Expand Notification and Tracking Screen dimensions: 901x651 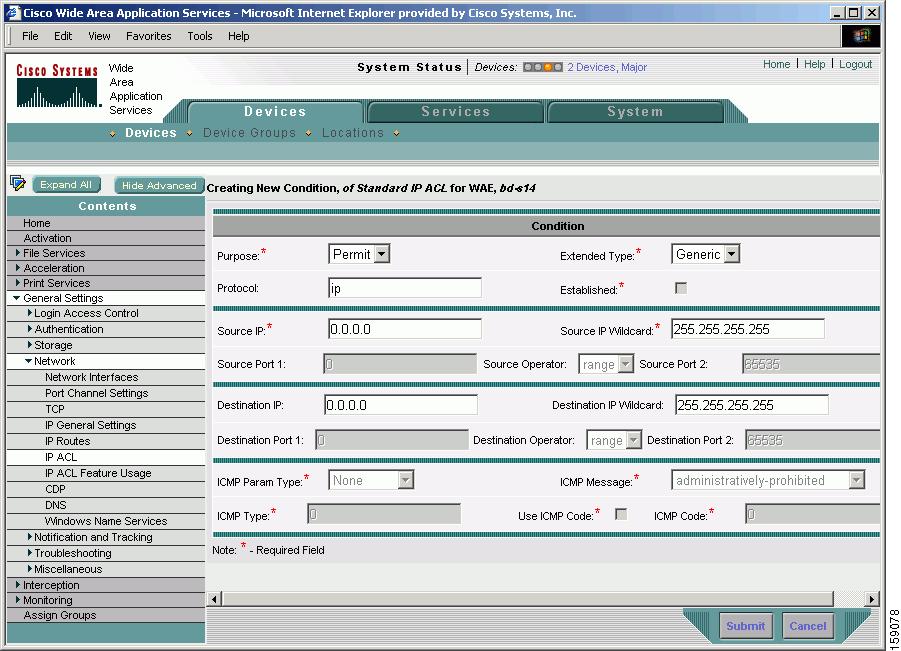pos(30,537)
